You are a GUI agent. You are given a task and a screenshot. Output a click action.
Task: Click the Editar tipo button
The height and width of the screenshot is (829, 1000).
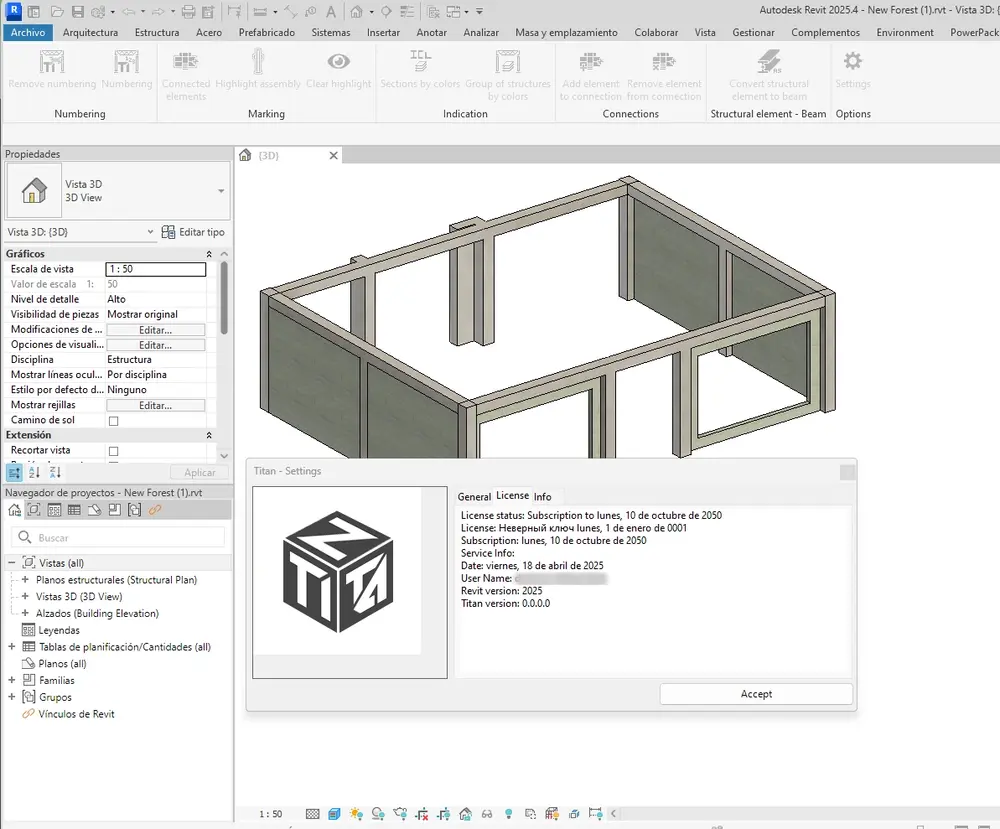[193, 232]
